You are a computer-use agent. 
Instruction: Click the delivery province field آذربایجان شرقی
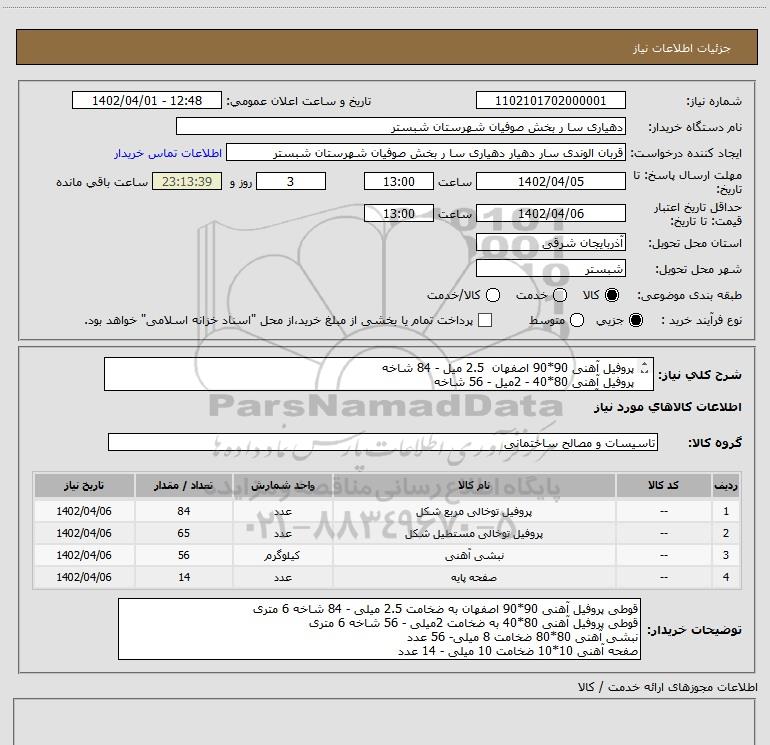pos(550,243)
